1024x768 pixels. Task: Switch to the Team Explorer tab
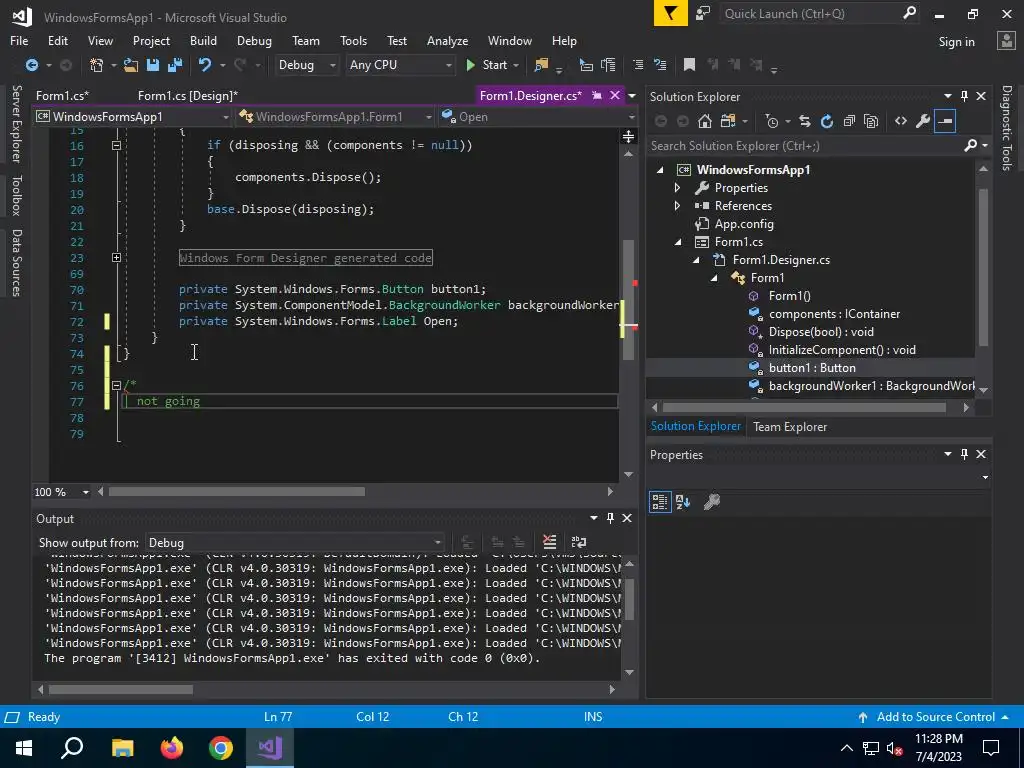(790, 427)
